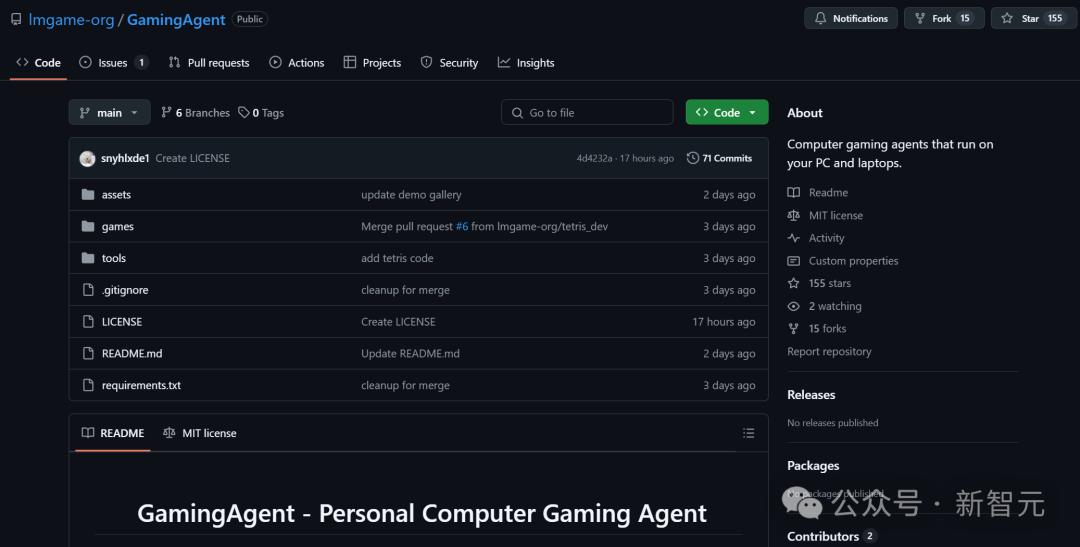Open the Actions tab
Image resolution: width=1080 pixels, height=547 pixels.
[296, 63]
